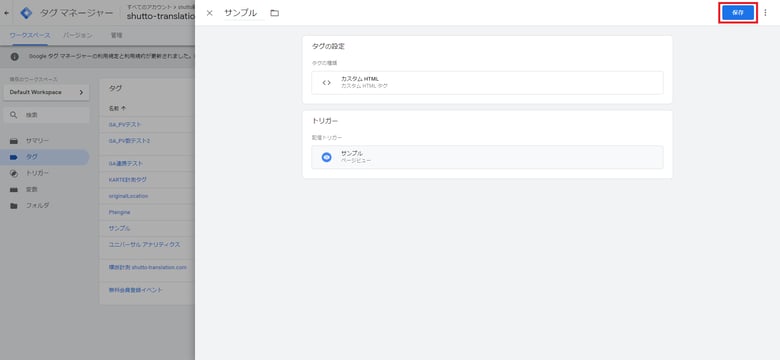Screen dimensions: 780x360
Task: Open the サンプル ページビュー trigger row
Action: click(487, 157)
